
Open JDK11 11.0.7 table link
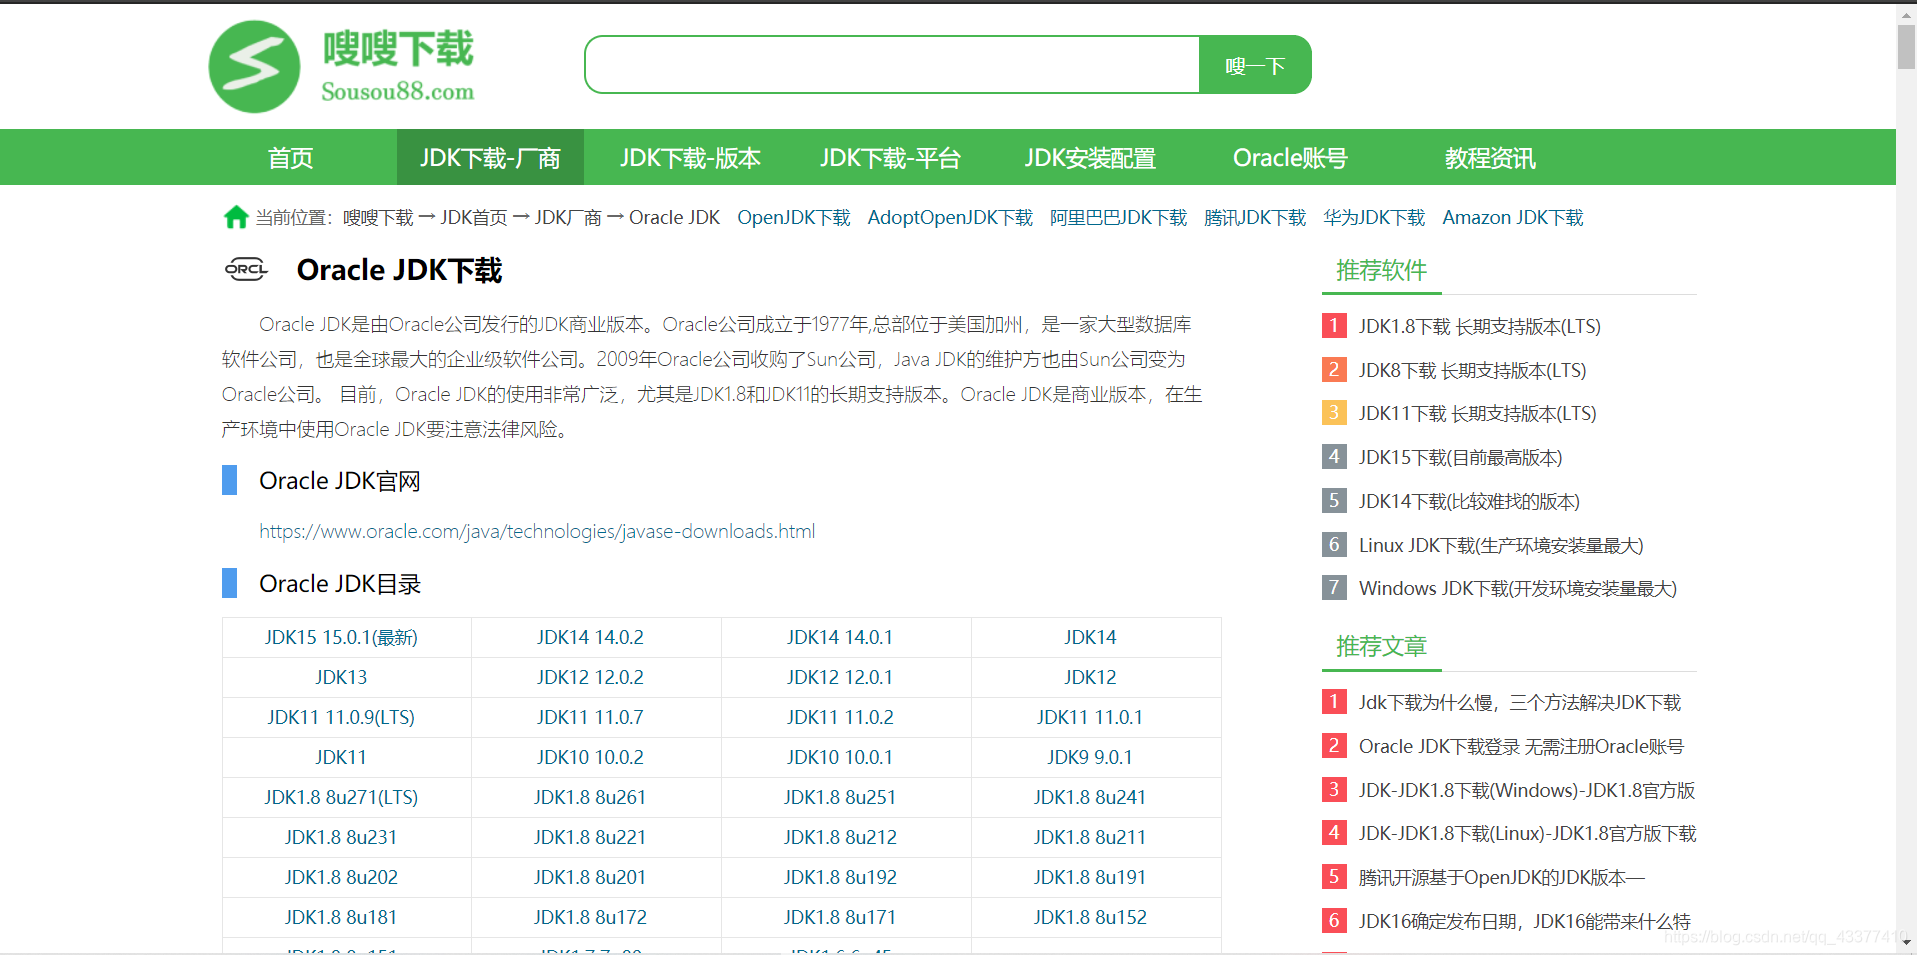(x=590, y=717)
